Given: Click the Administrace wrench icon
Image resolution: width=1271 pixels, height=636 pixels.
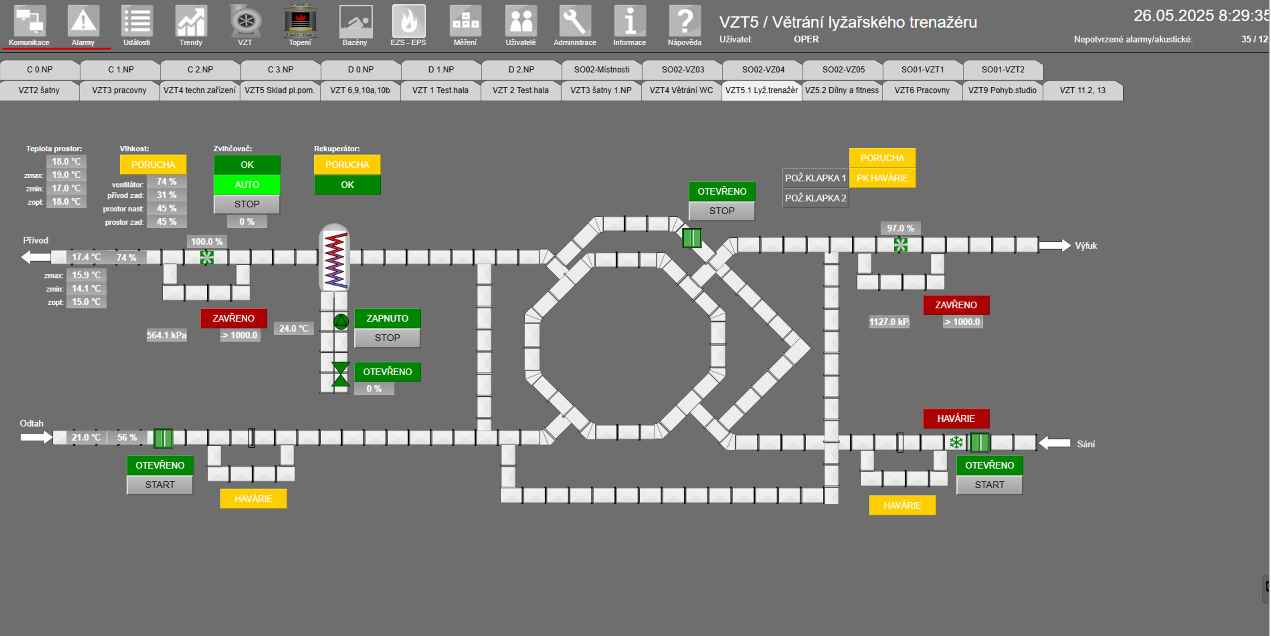Looking at the screenshot, I should pyautogui.click(x=575, y=21).
